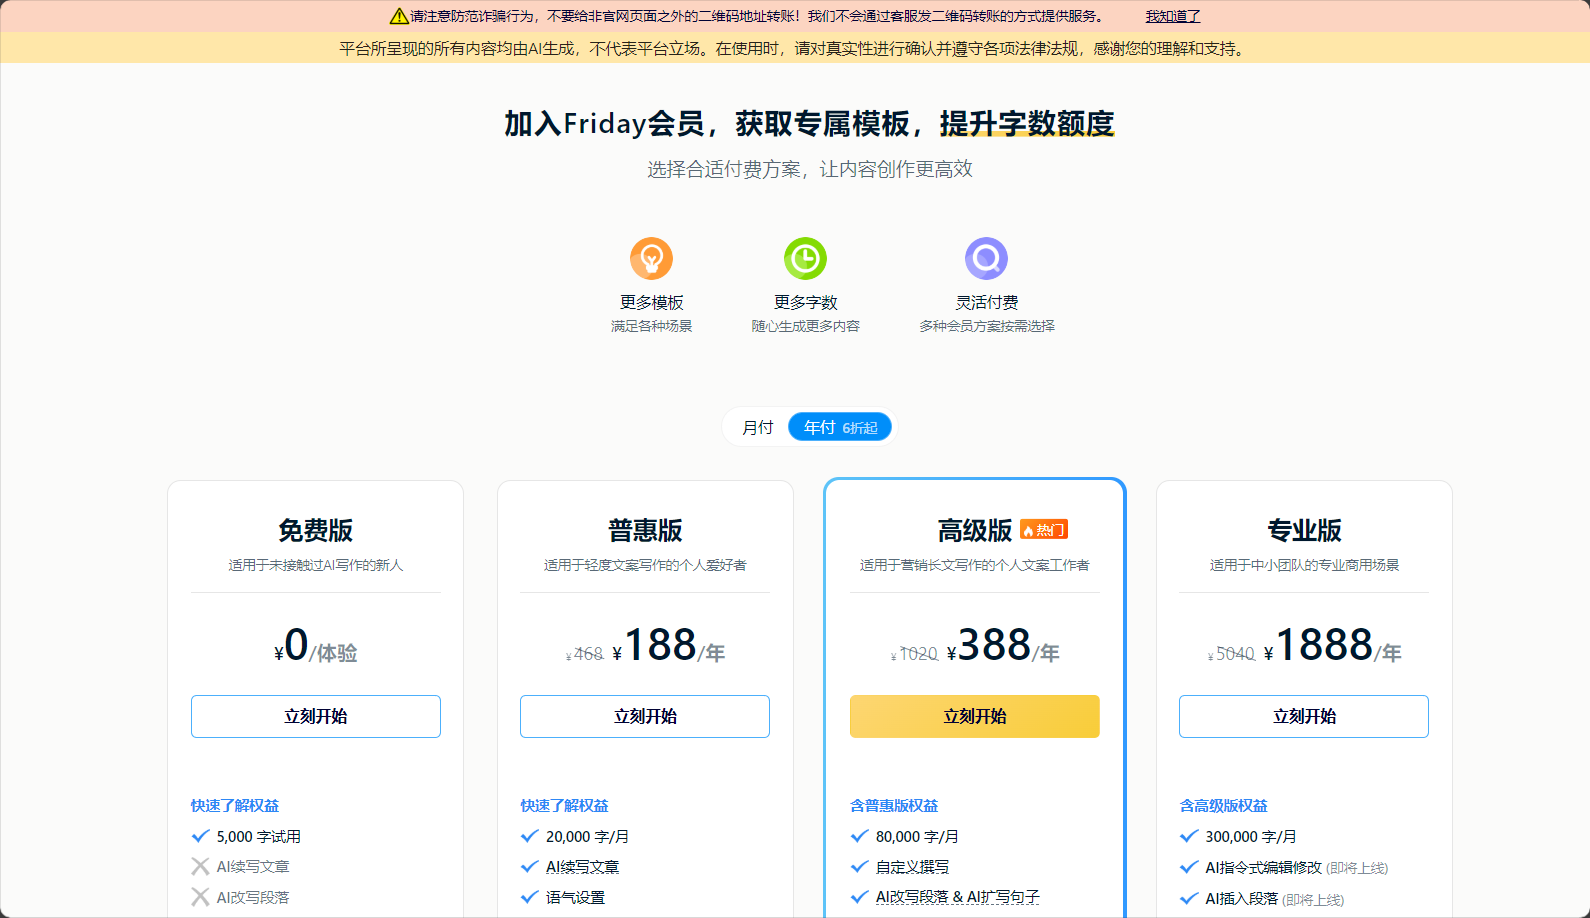The height and width of the screenshot is (918, 1590).
Task: Click 含高级版权益 in the 专业版 card
Action: (1223, 805)
